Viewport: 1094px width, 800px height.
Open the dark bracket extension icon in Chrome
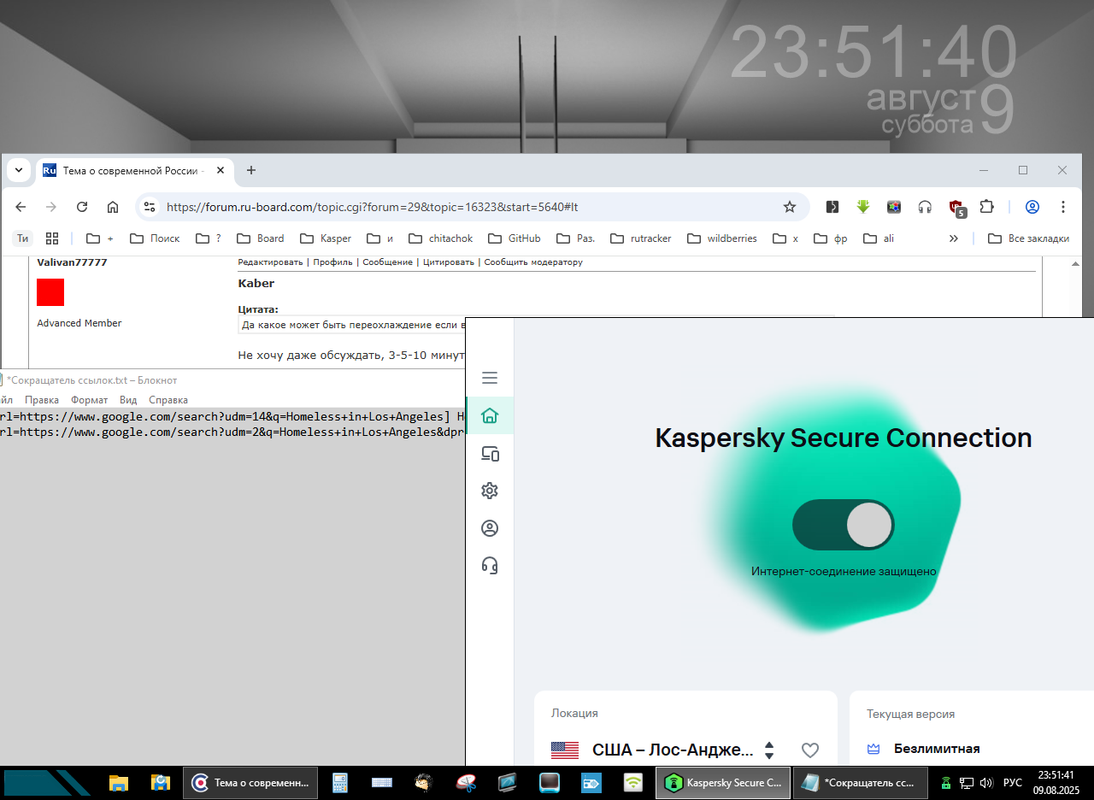[x=832, y=206]
